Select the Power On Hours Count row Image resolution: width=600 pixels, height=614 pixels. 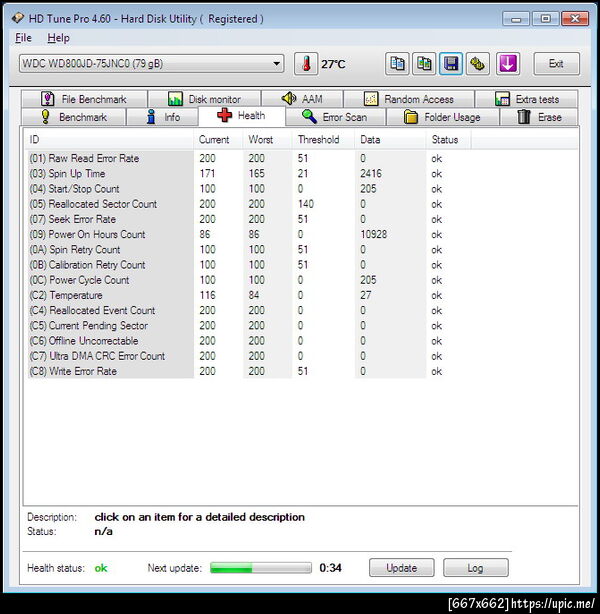tap(249, 235)
